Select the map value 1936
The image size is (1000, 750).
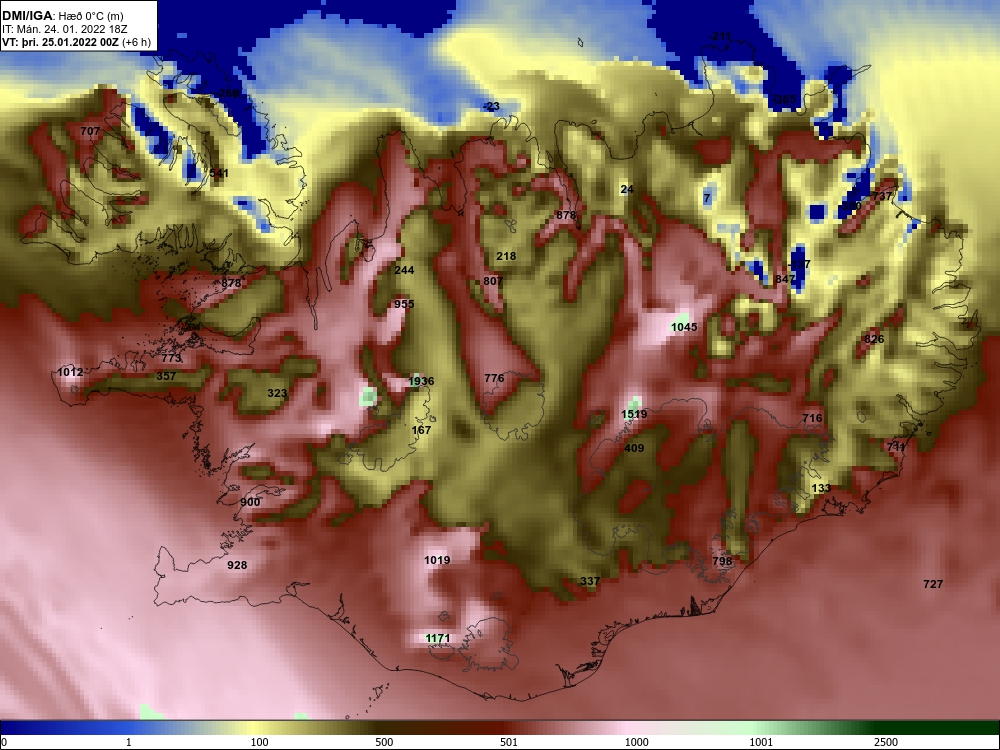click(x=421, y=381)
